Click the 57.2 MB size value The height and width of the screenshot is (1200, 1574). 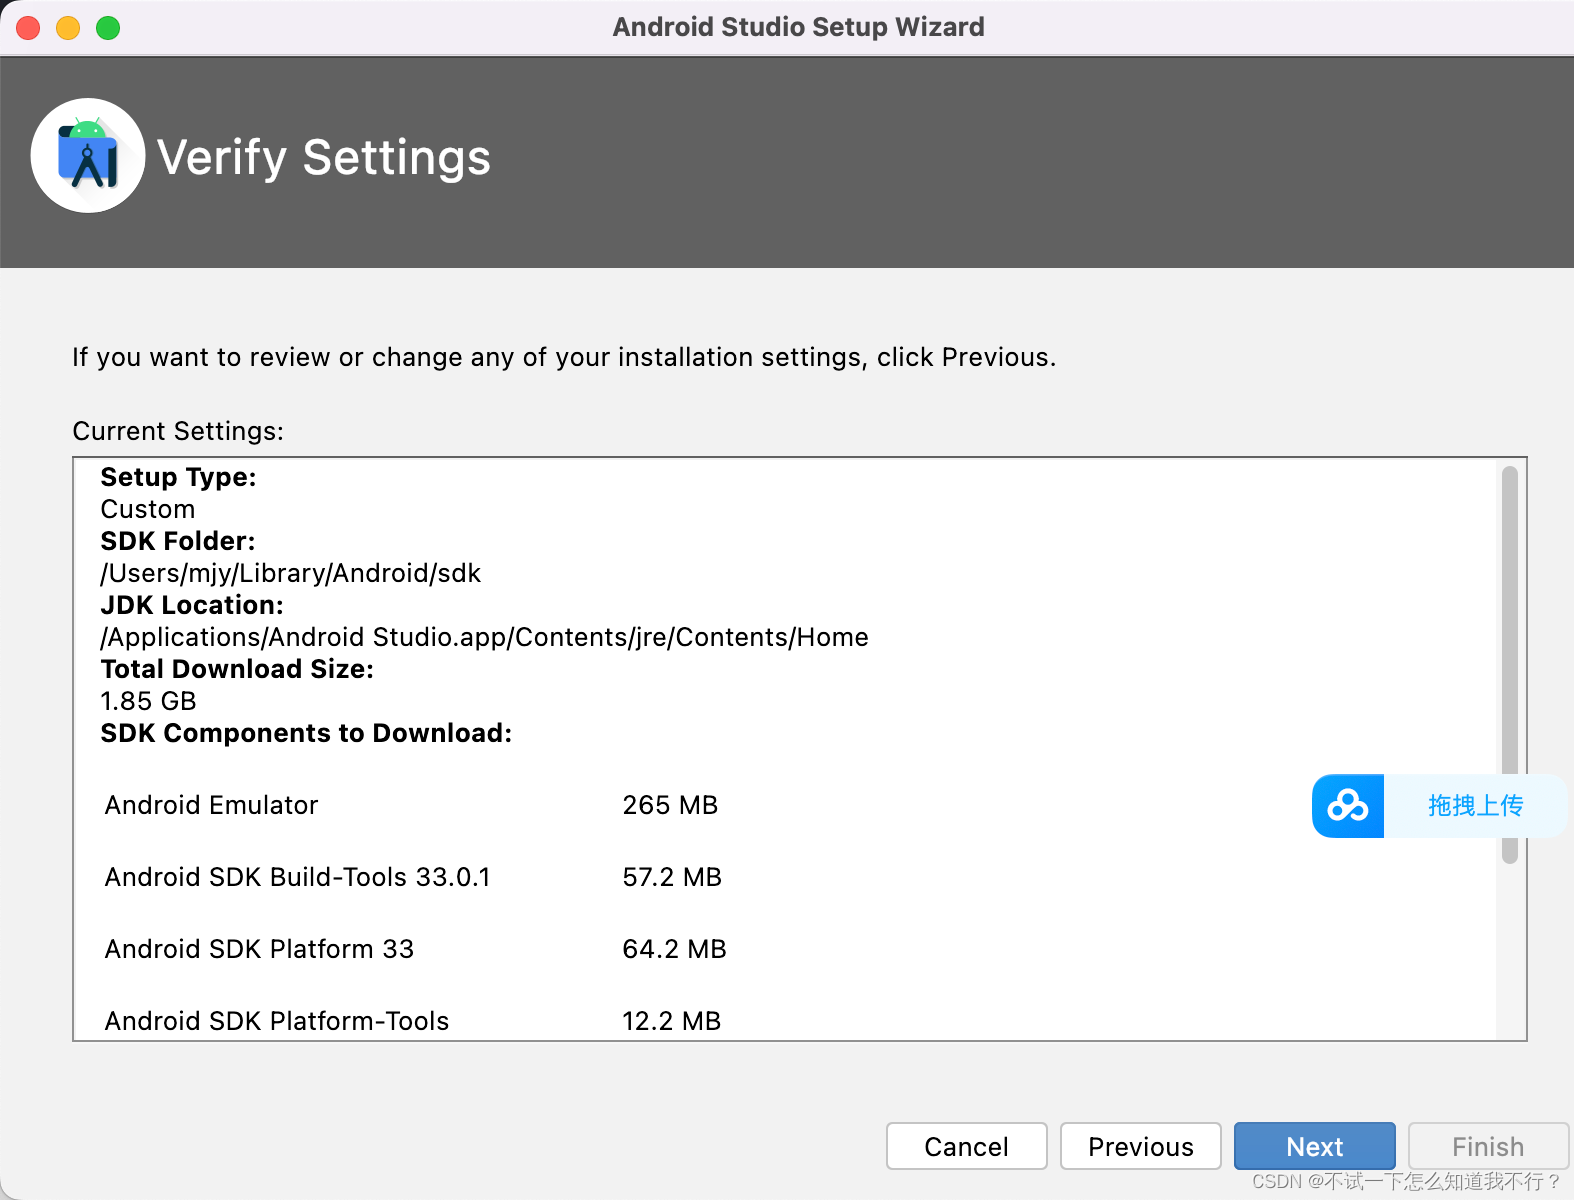tap(672, 877)
